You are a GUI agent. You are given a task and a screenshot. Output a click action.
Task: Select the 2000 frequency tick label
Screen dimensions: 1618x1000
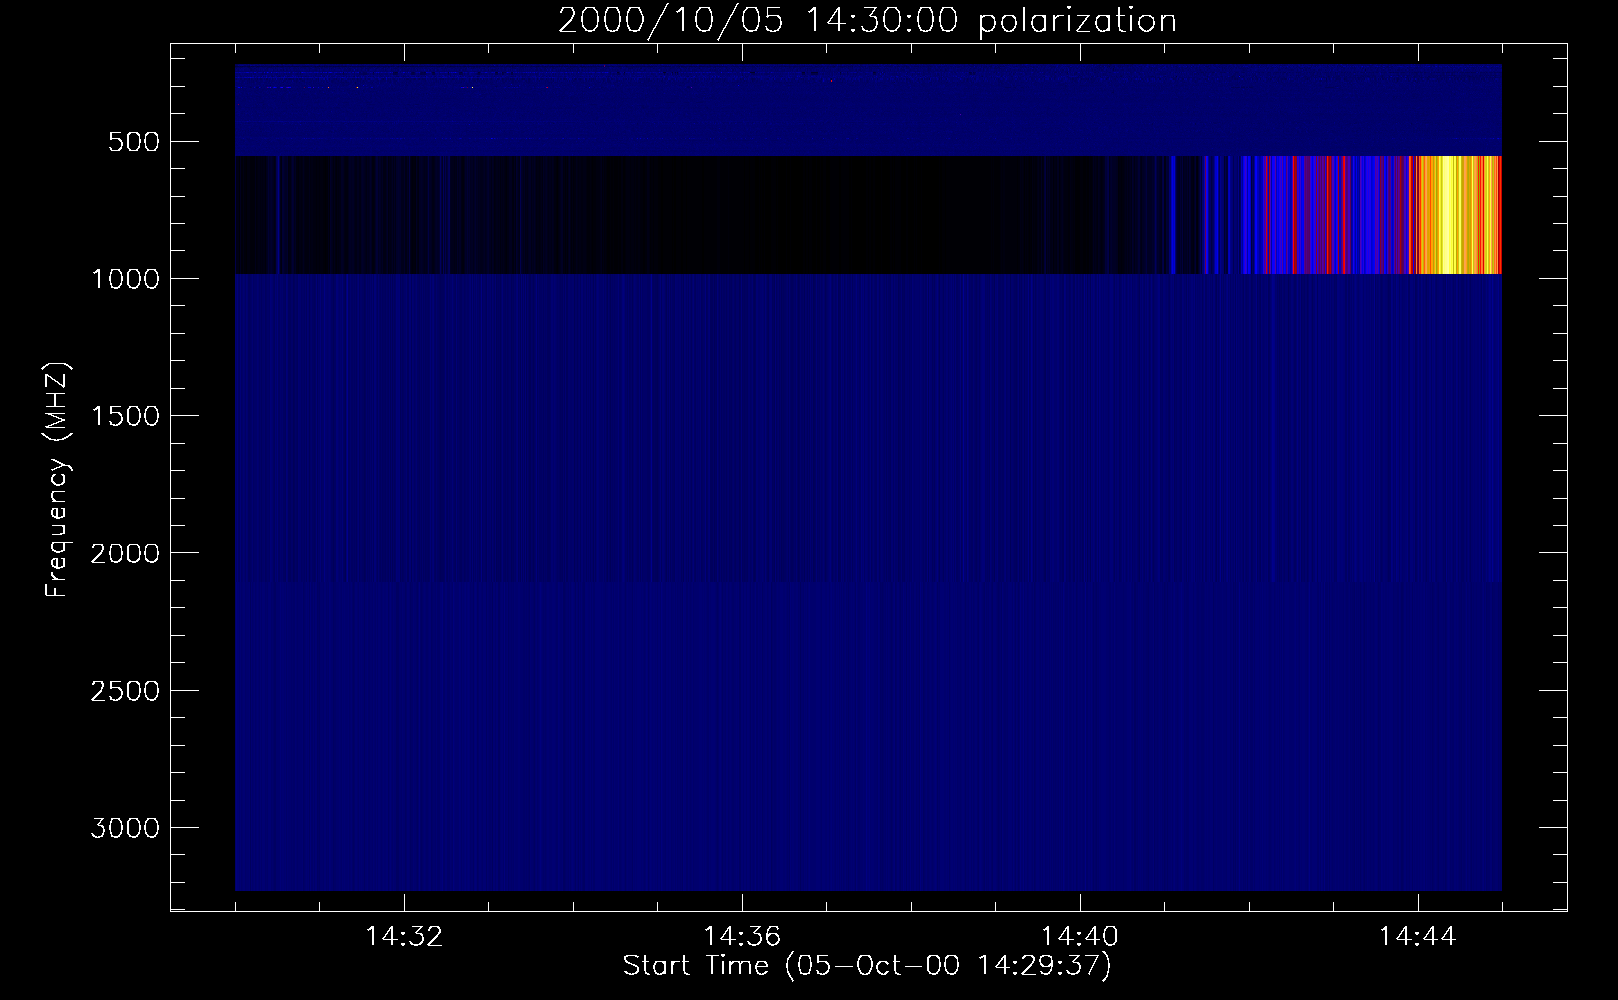[124, 553]
